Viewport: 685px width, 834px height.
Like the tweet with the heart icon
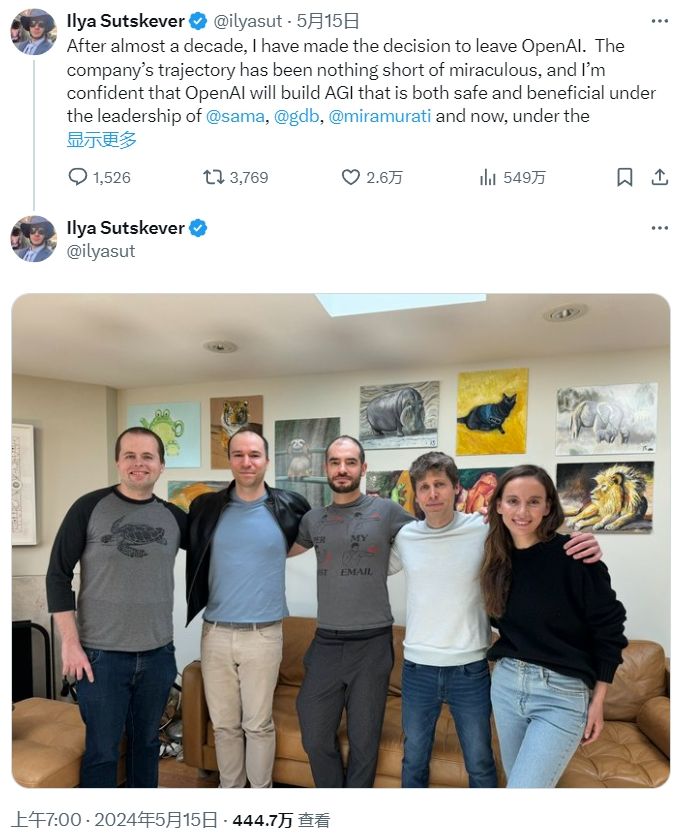pos(350,177)
